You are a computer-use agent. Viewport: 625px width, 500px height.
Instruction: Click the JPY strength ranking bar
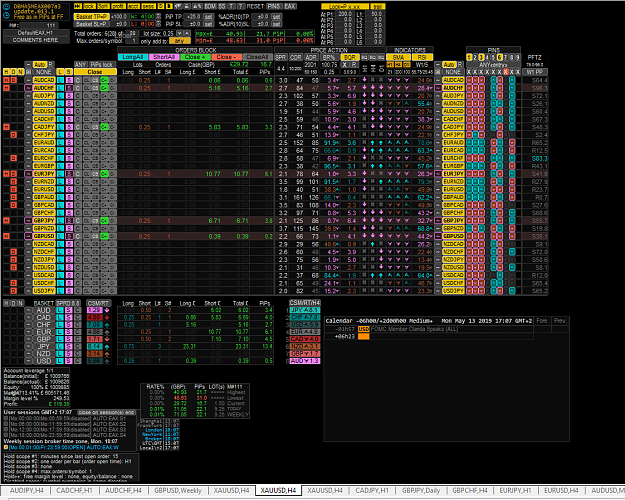coord(305,310)
